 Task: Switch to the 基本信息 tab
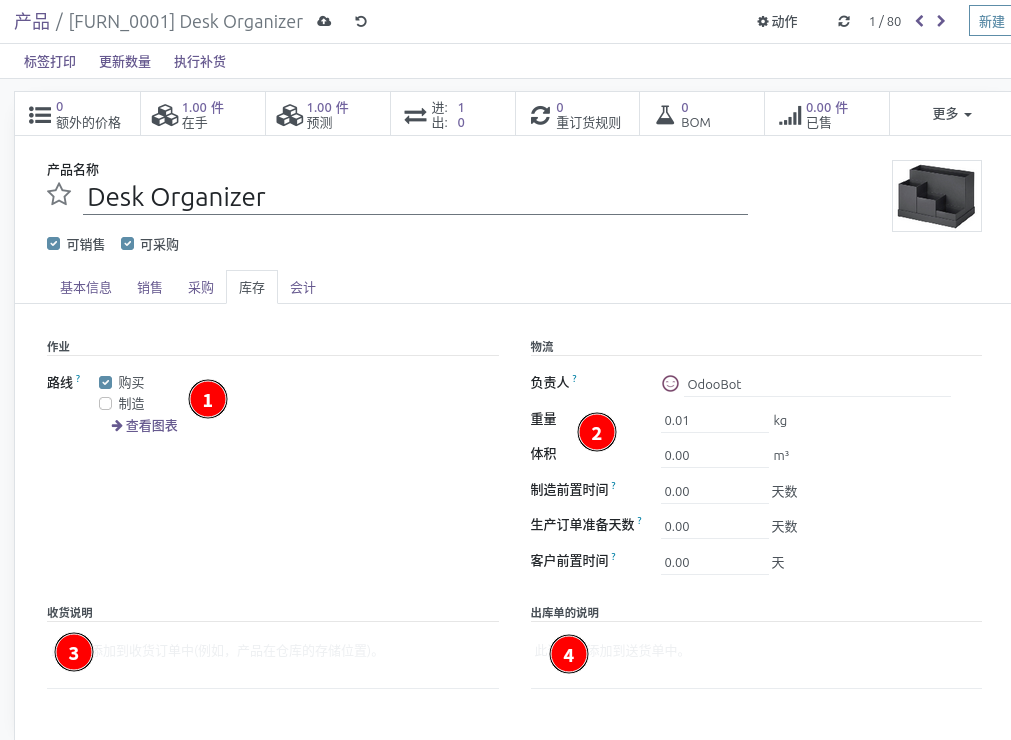(x=86, y=287)
